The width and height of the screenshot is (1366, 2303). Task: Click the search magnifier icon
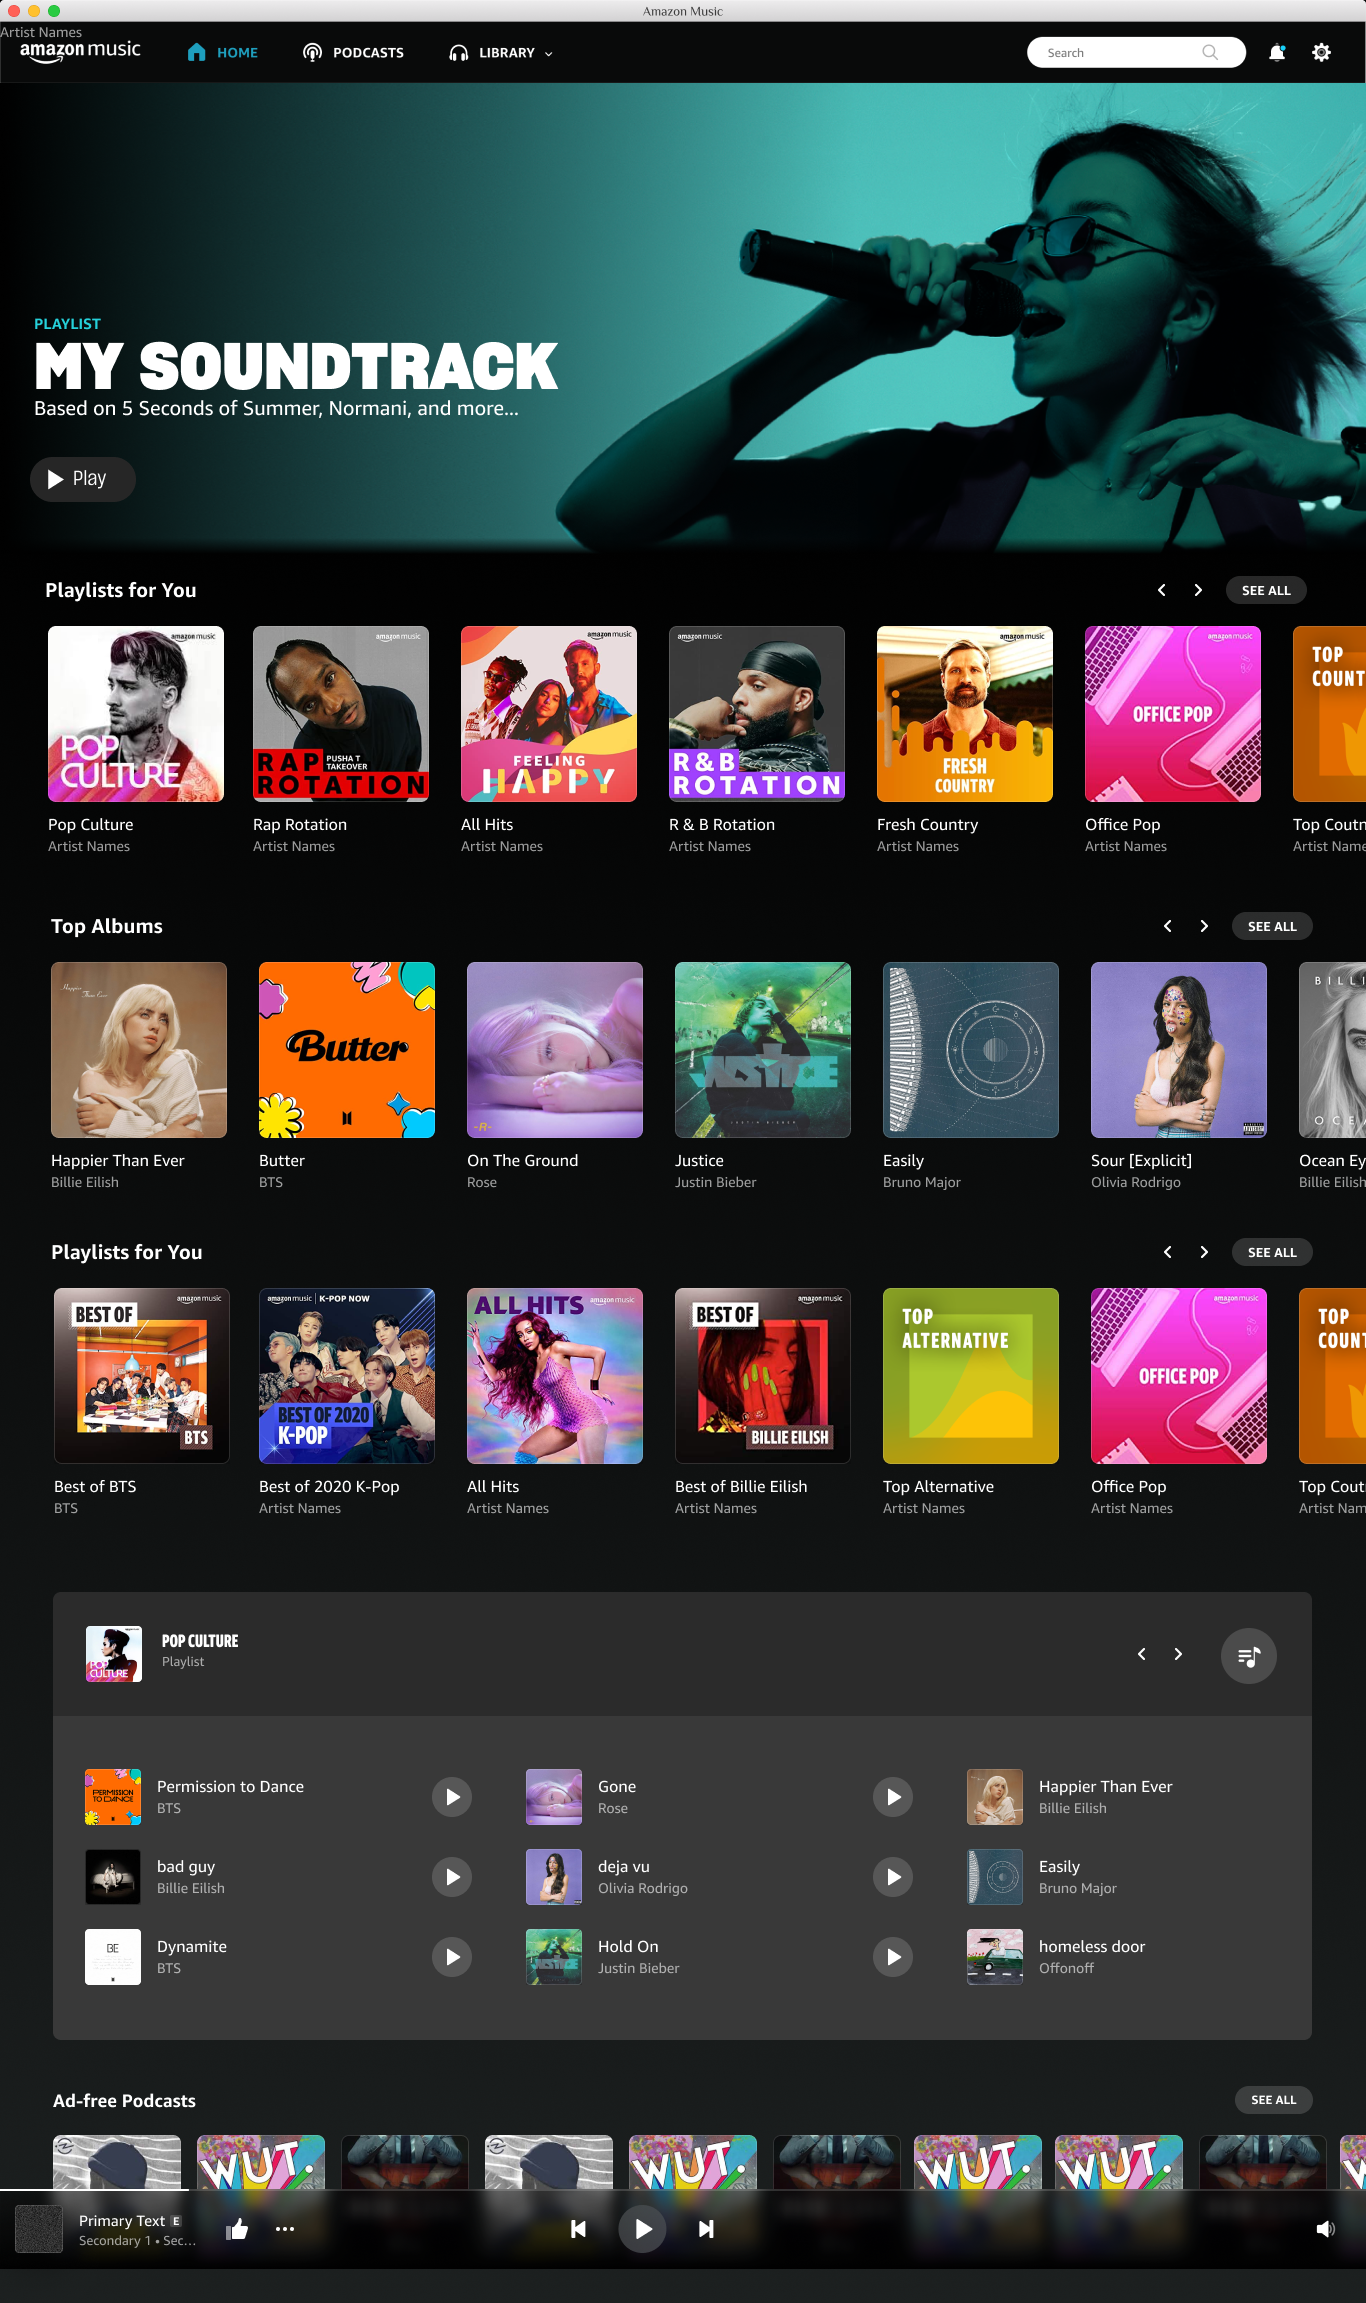click(x=1210, y=53)
